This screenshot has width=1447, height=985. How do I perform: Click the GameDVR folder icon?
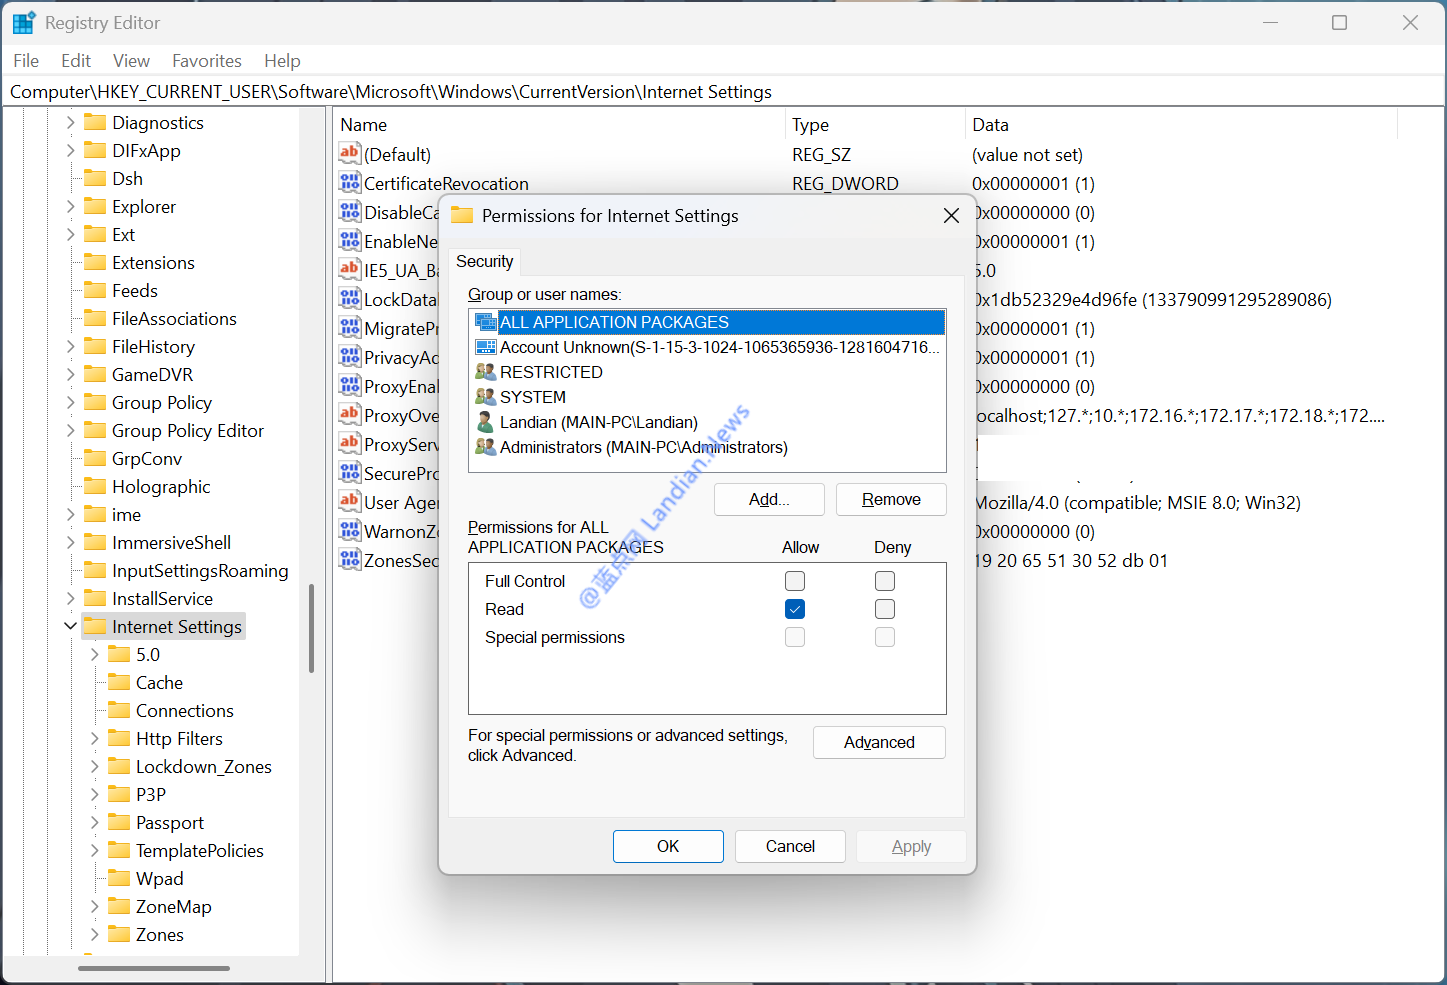95,374
